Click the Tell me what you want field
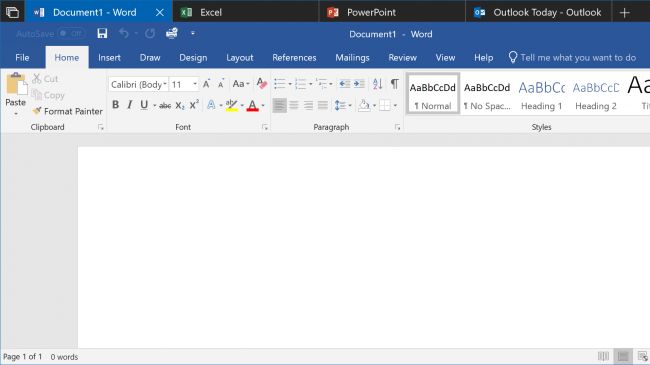650x365 pixels. coord(578,58)
